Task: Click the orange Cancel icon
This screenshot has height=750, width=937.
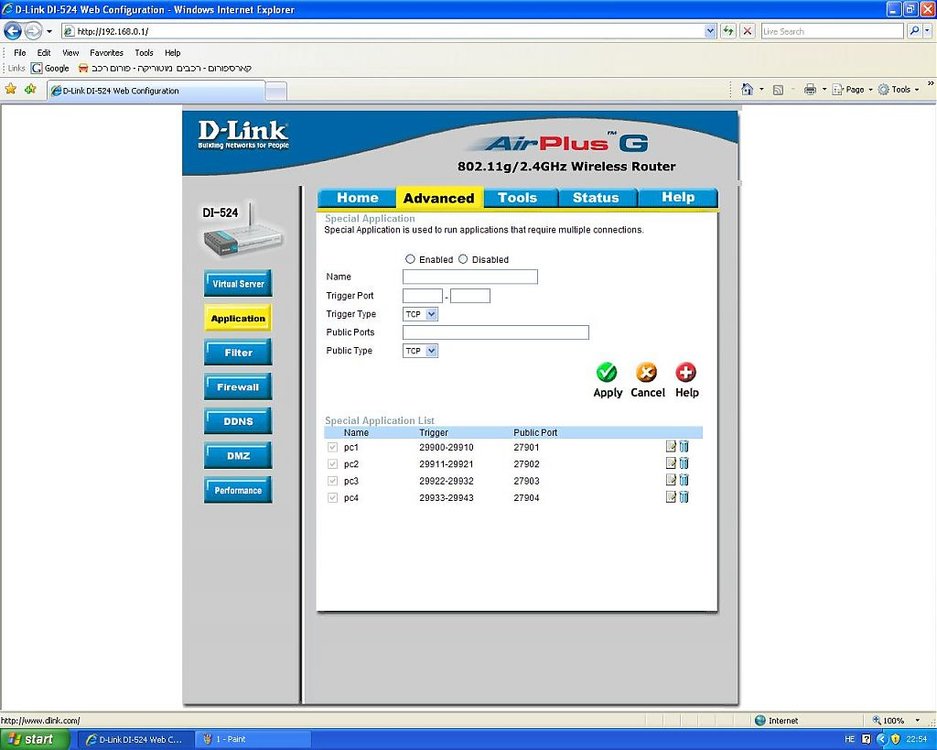Action: tap(646, 372)
